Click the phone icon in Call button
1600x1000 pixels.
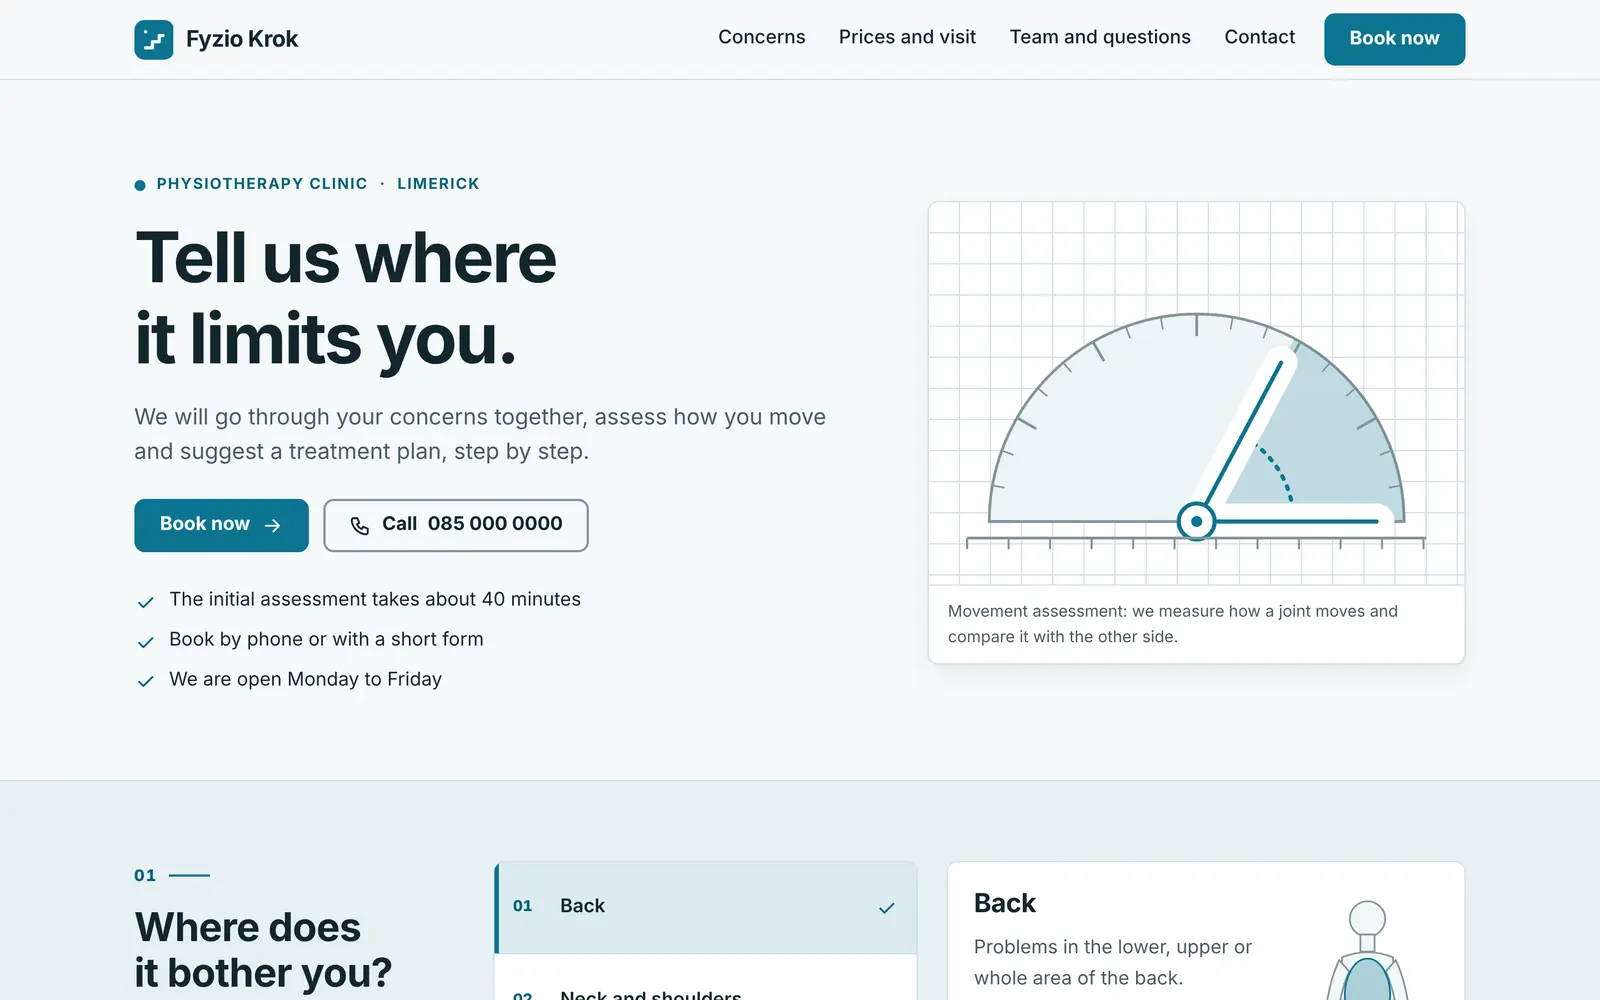coord(360,525)
